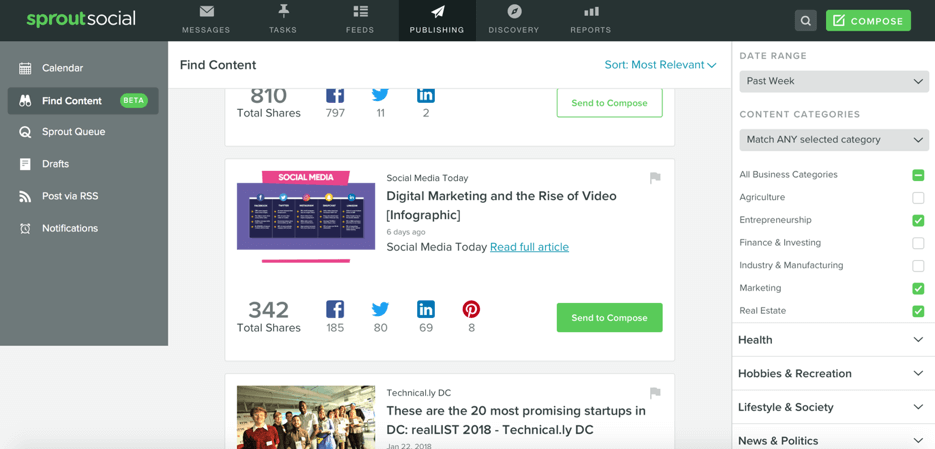Open the Past Week date range dropdown
Viewport: 935px width, 449px height.
click(x=834, y=81)
